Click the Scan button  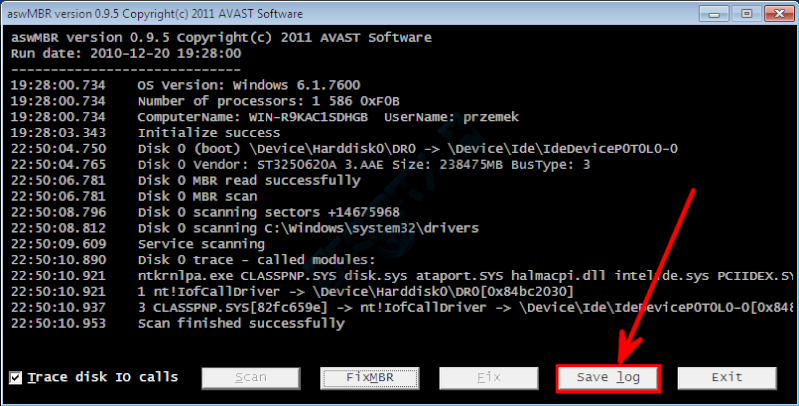(251, 378)
